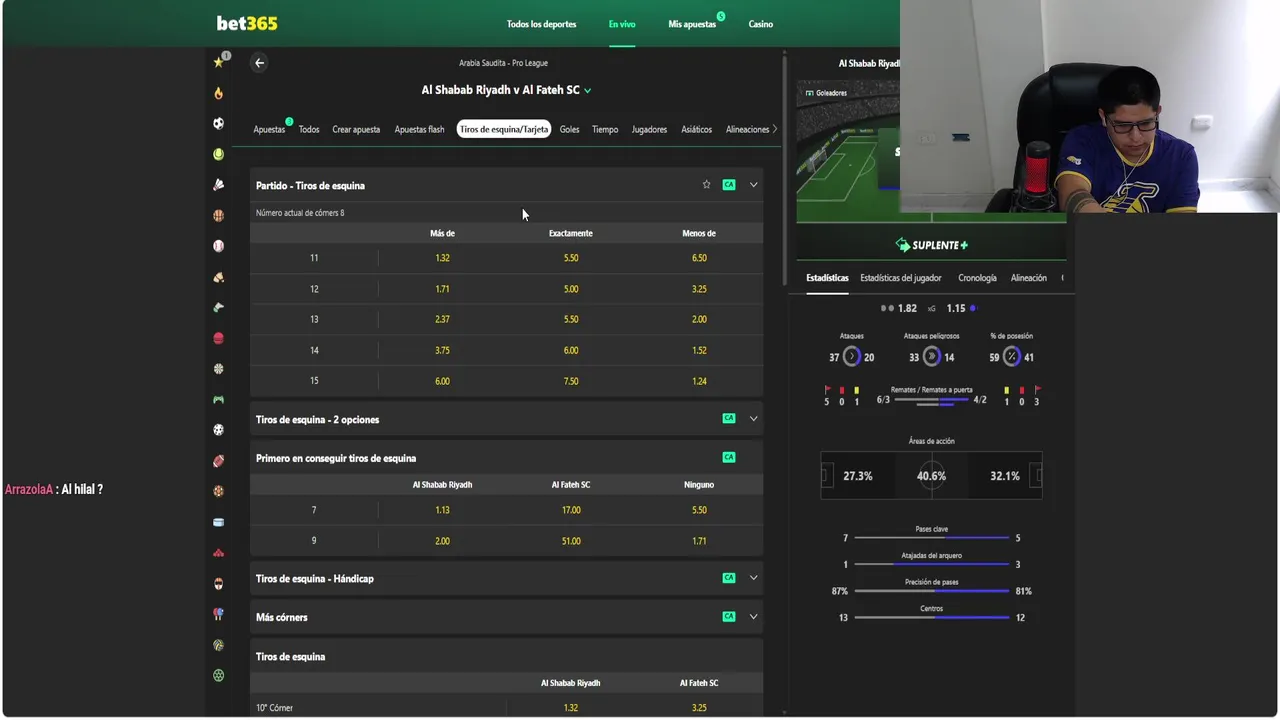Open the Estadísticas stats tab

pos(827,278)
